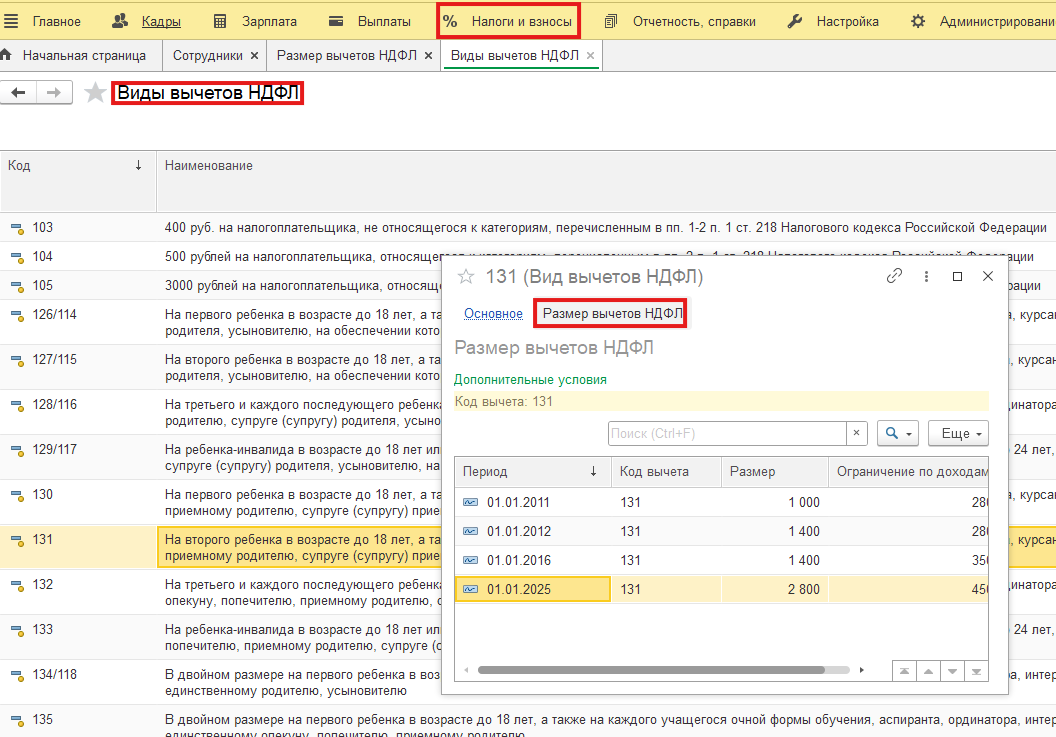The width and height of the screenshot is (1056, 737).
Task: Jump to first record in dialog table
Action: click(x=904, y=672)
